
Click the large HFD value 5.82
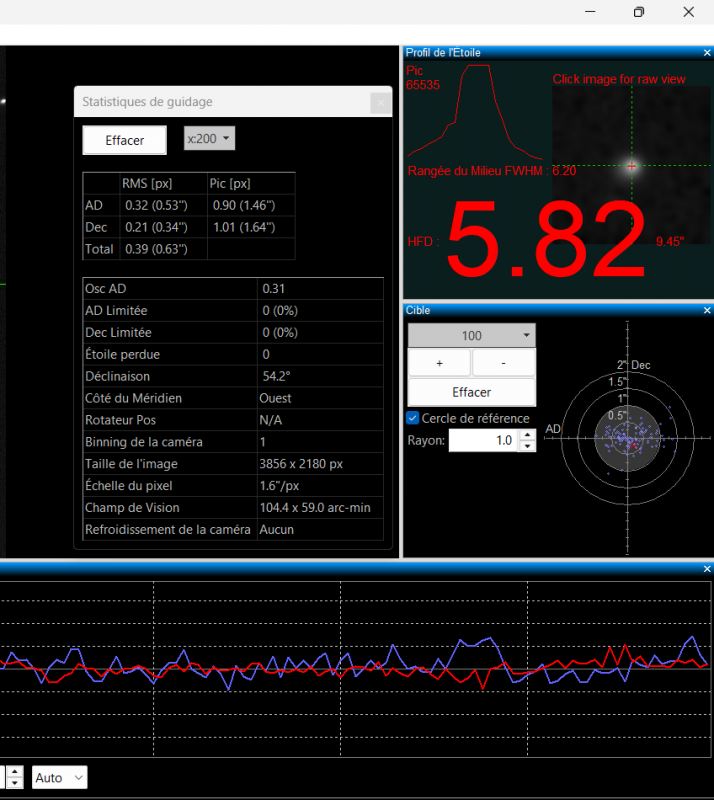point(547,238)
